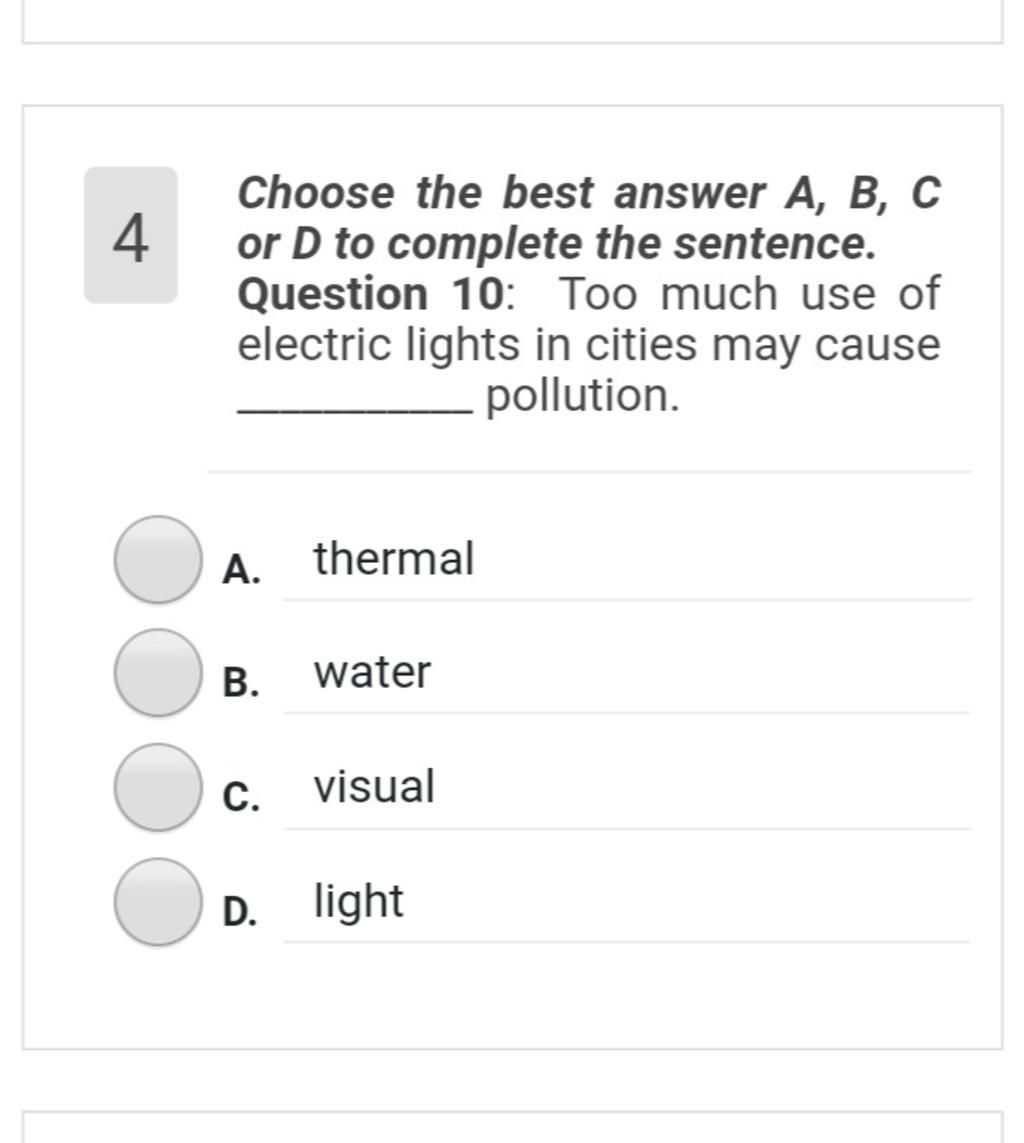1024x1143 pixels.
Task: Click the bold 'A.' option letter
Action: [241, 569]
